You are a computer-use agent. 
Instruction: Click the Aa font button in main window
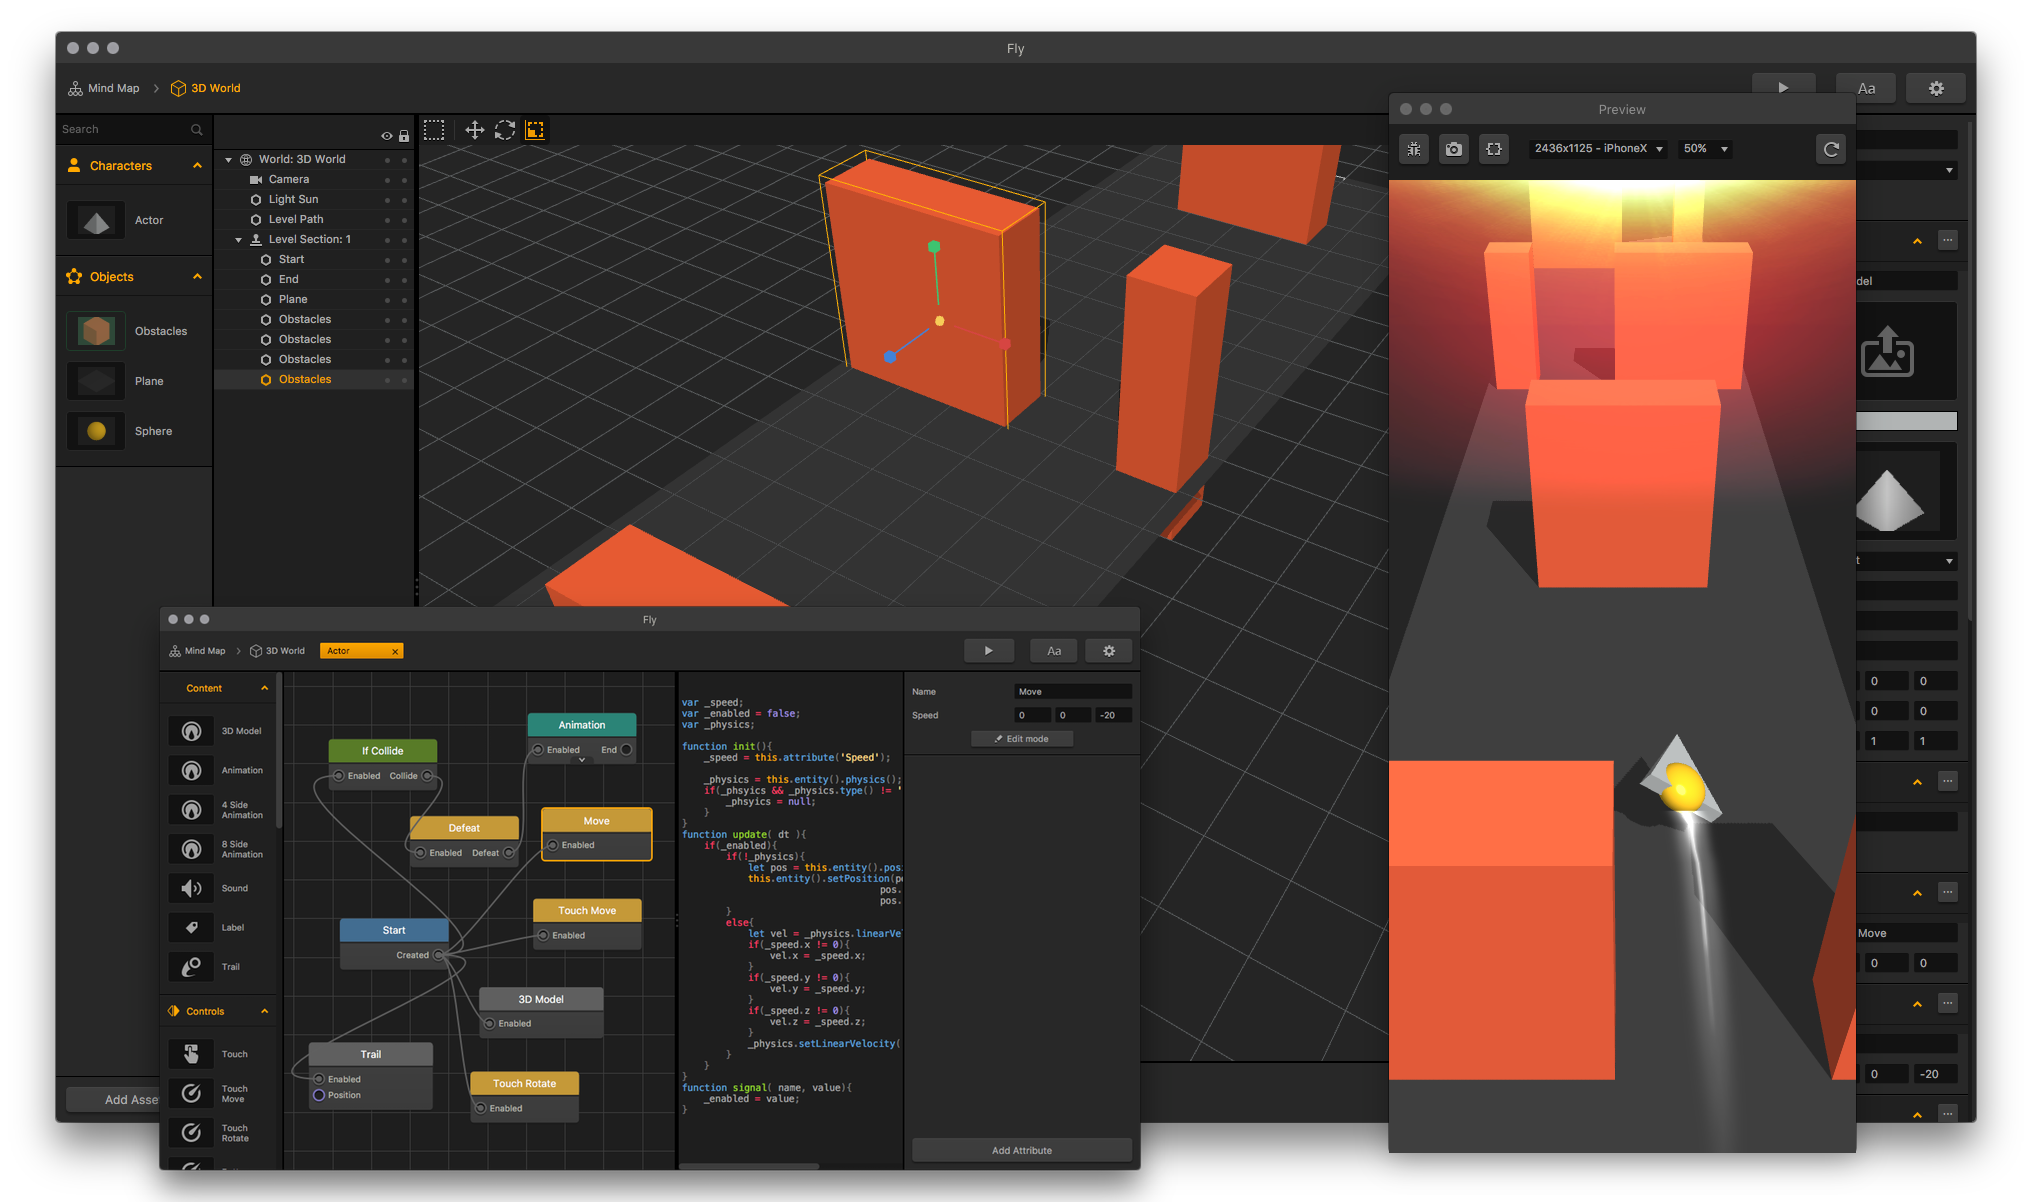1866,88
